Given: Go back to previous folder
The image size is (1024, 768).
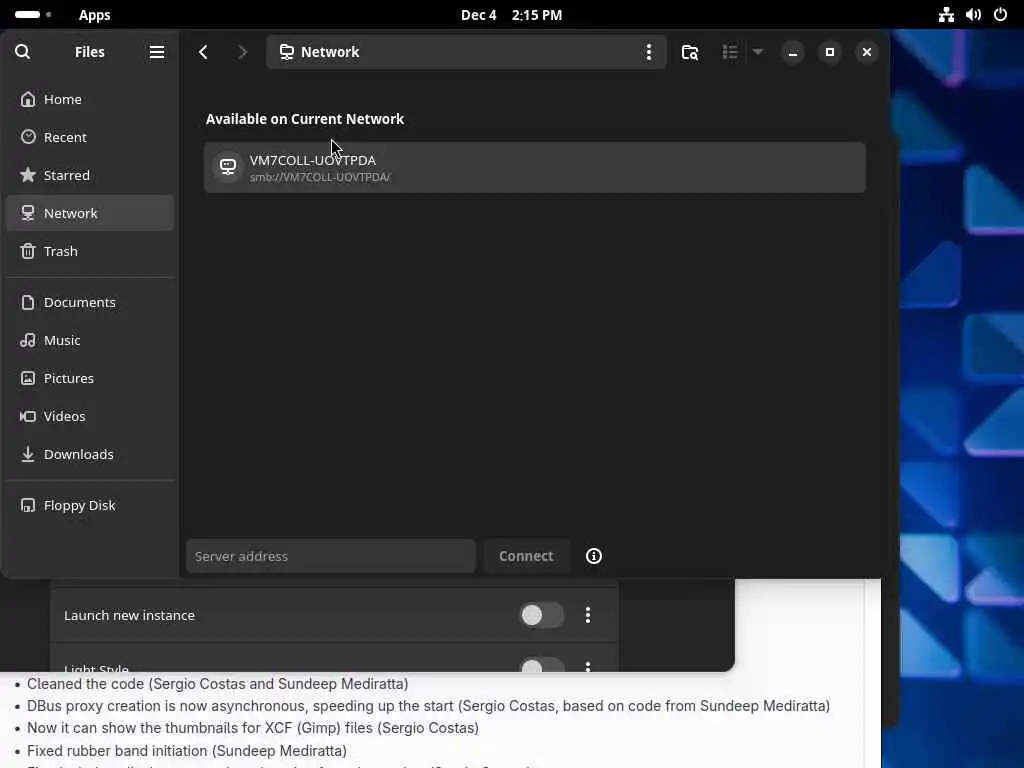Looking at the screenshot, I should pos(203,52).
